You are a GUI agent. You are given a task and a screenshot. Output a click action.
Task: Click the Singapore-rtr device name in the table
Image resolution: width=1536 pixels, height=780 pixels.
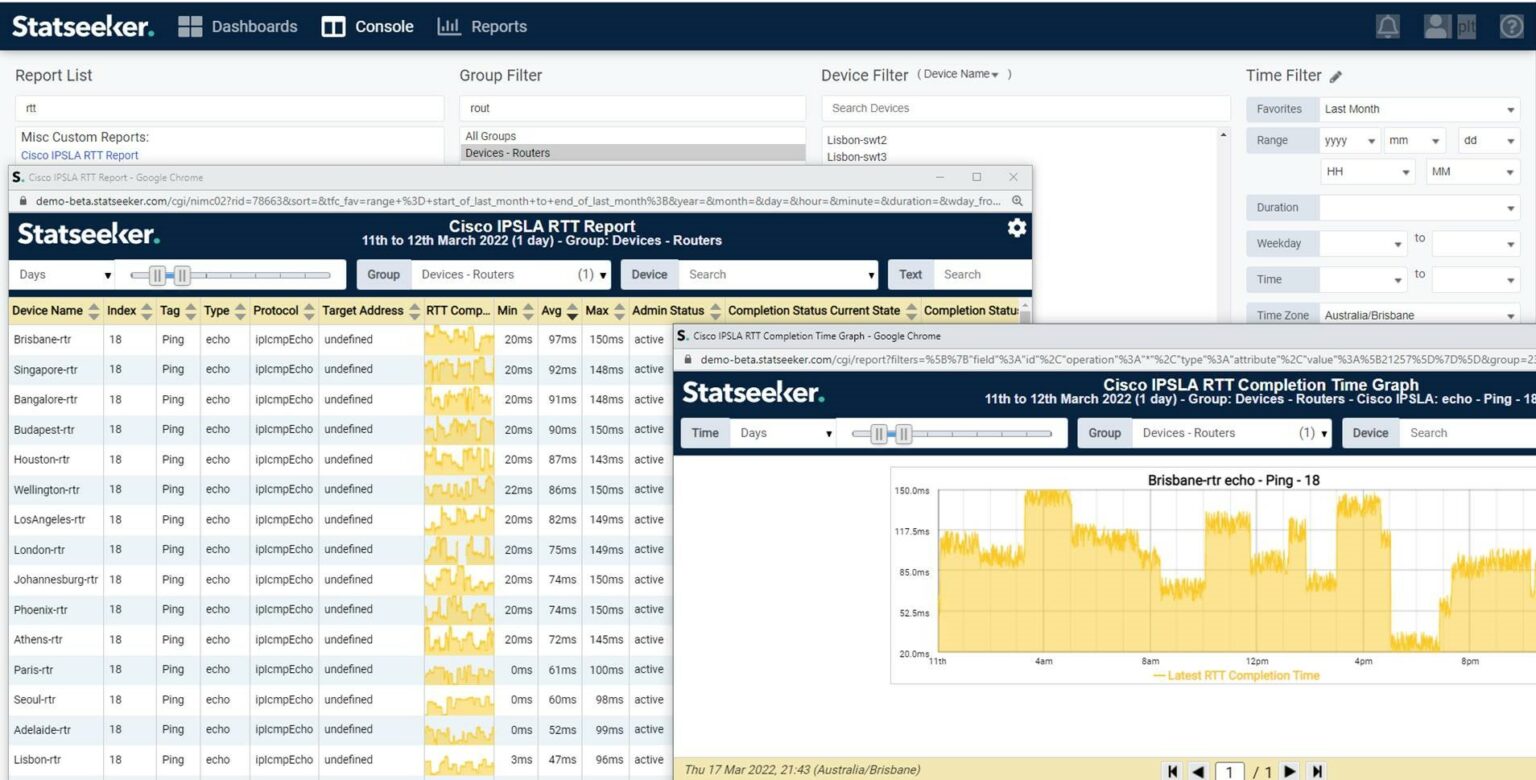pos(45,370)
